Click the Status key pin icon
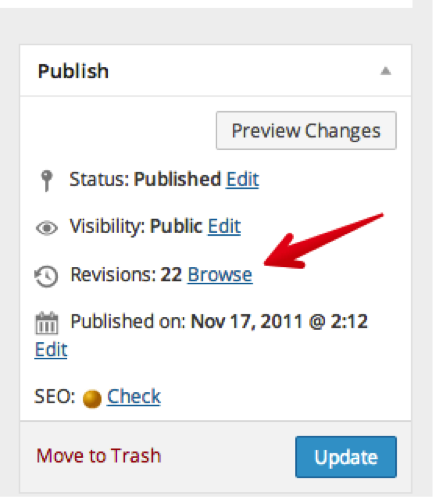 [x=47, y=181]
